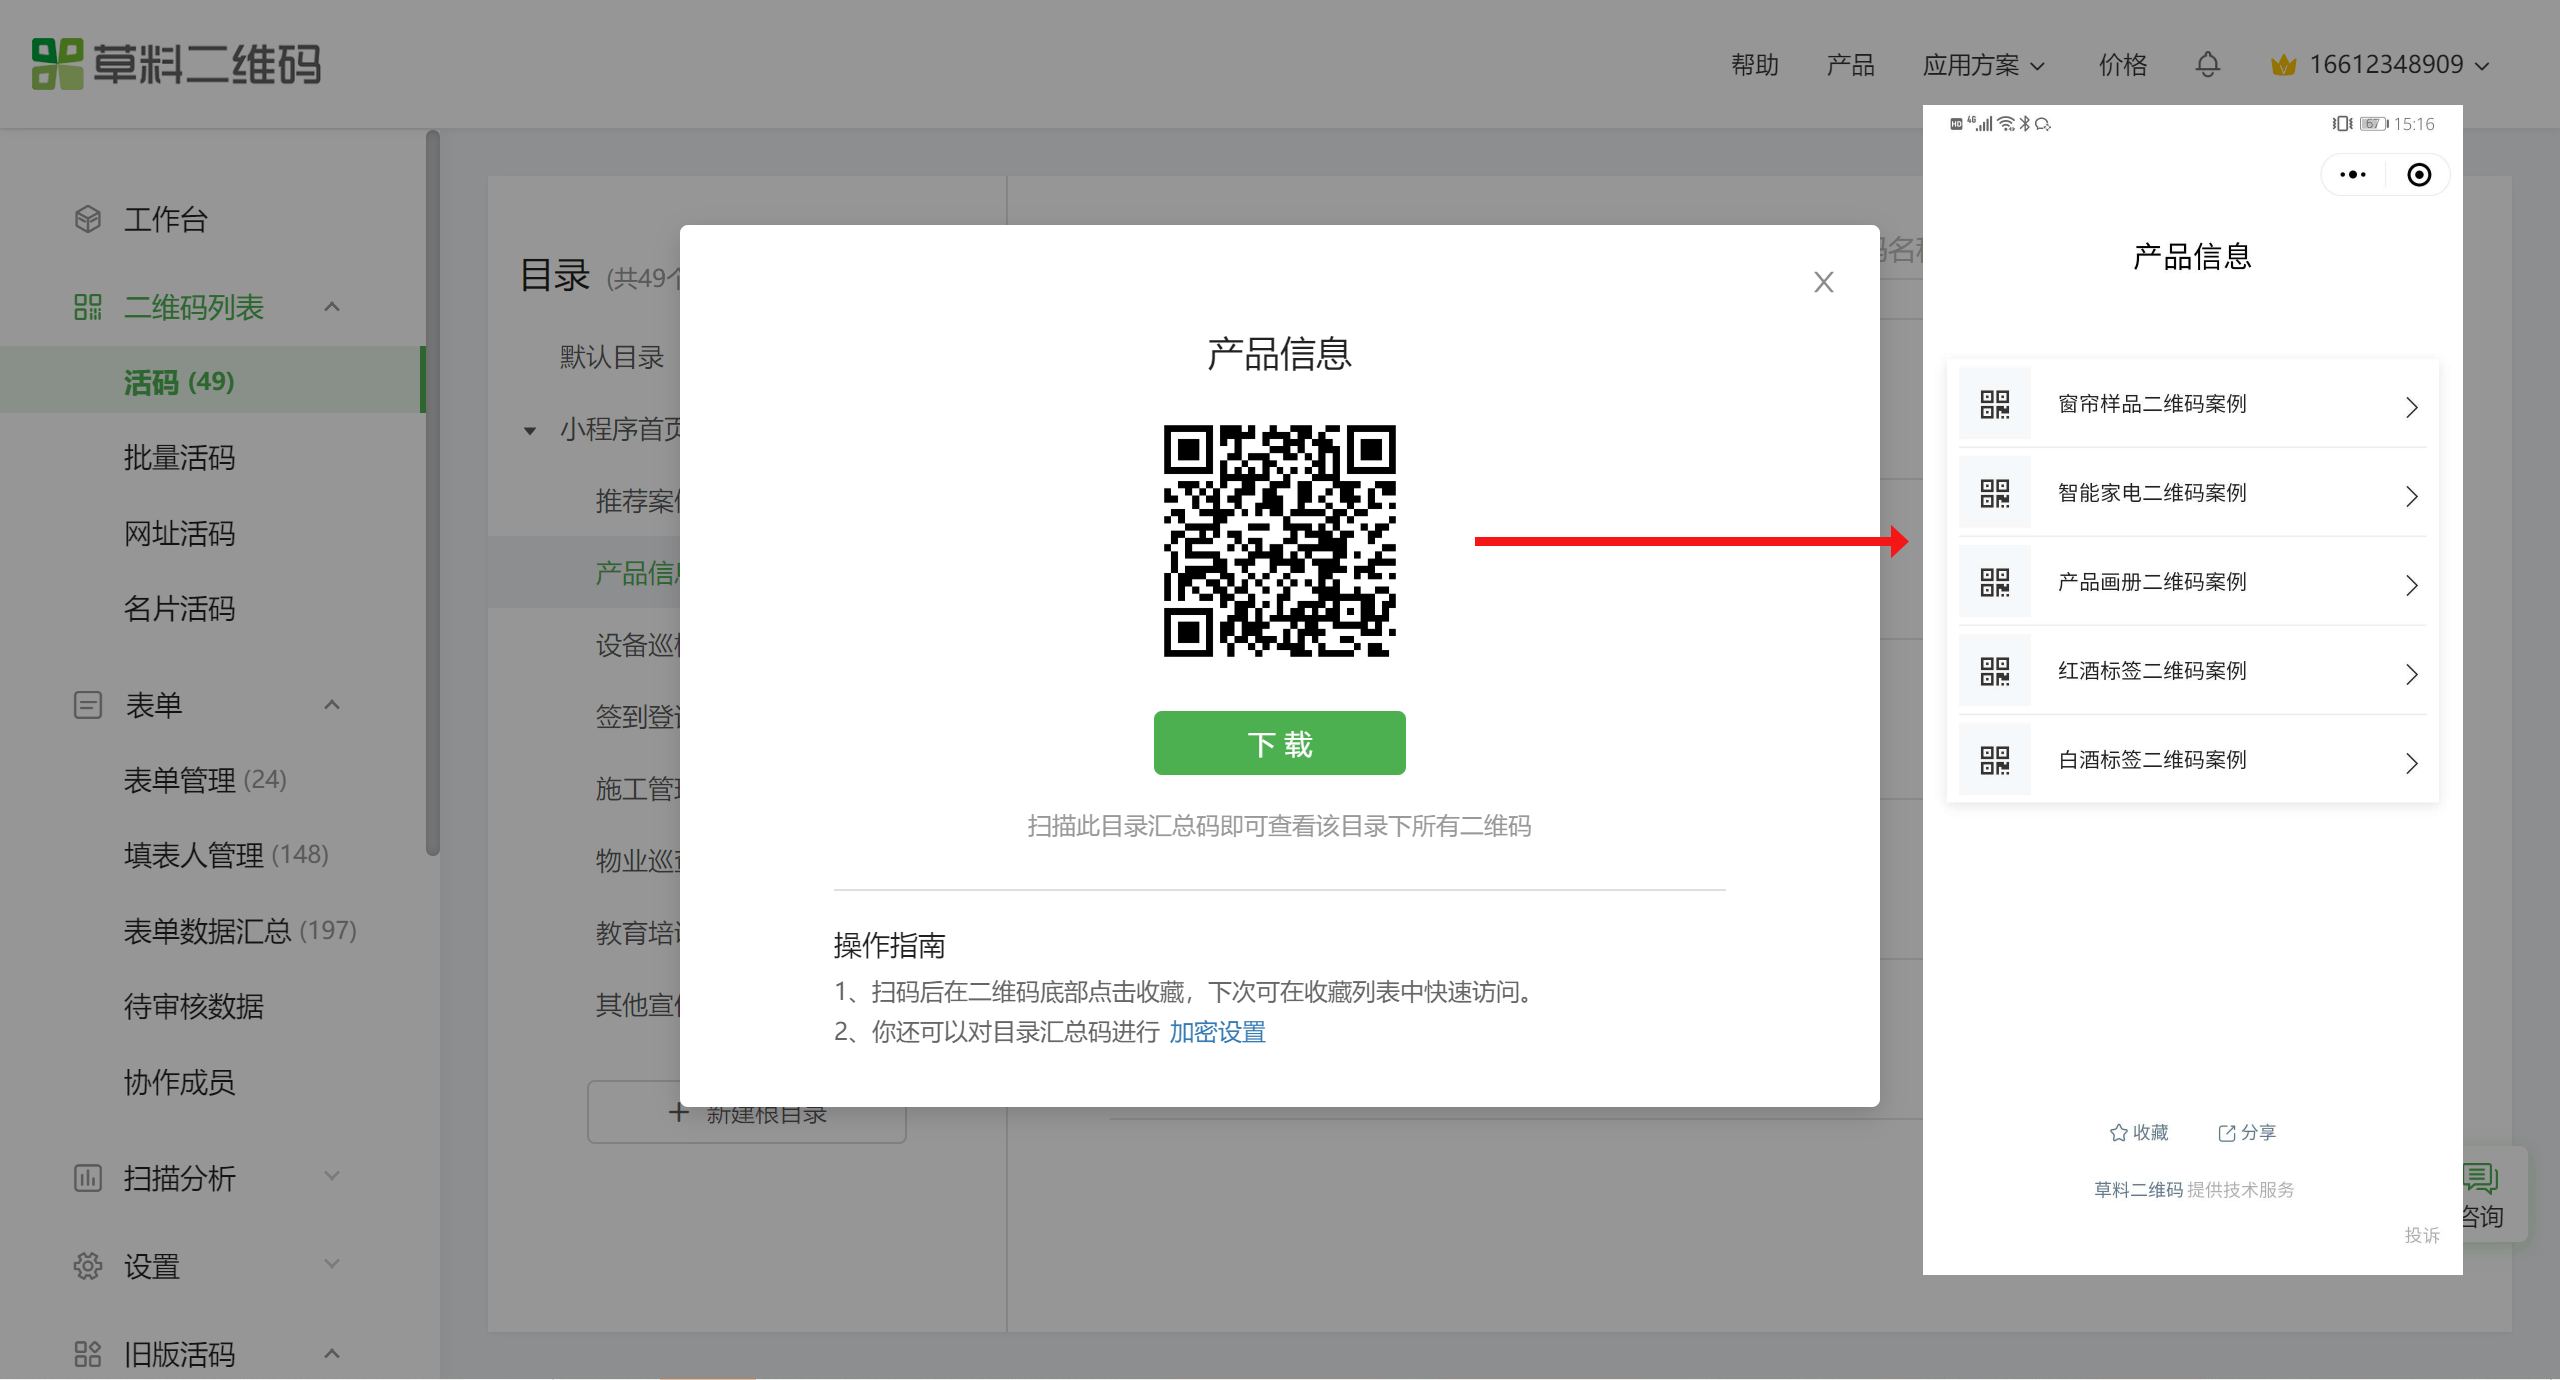Open the notification bell

pyautogui.click(x=2208, y=64)
